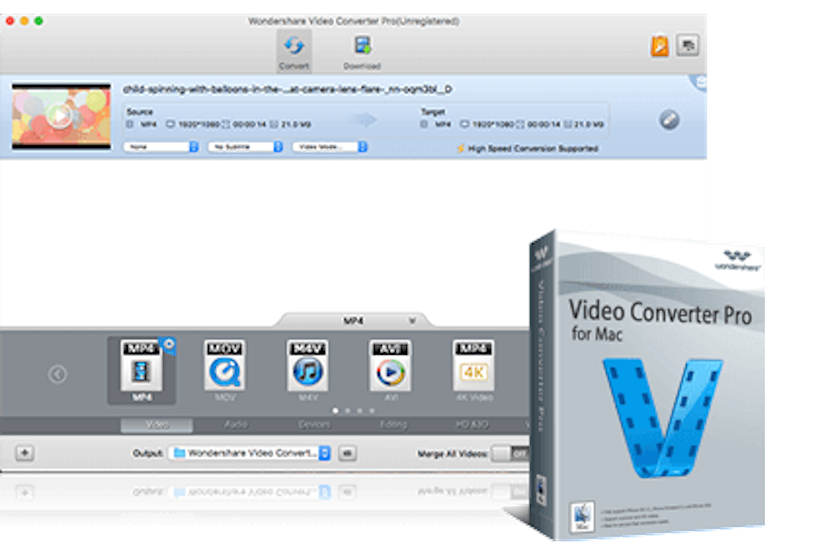Select the MP4 output format icon
820x547 pixels.
(x=141, y=370)
